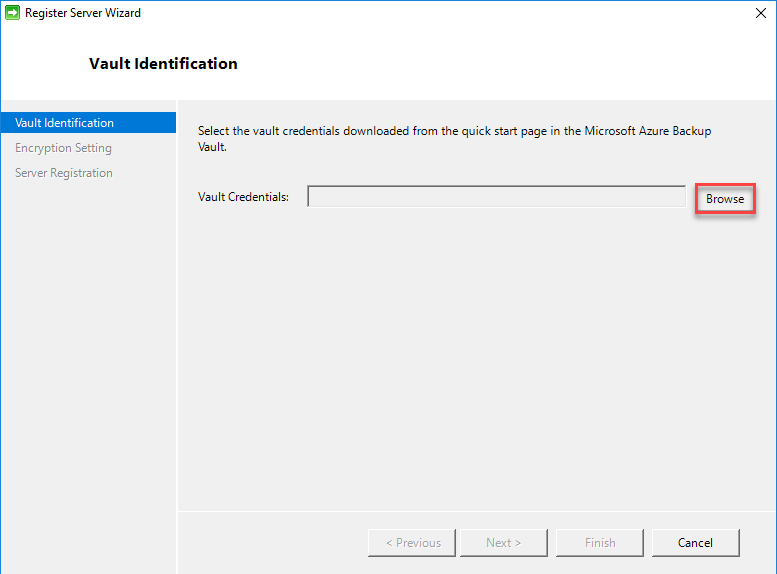Close the Register Server Wizard window
The height and width of the screenshot is (574, 777).
pos(762,13)
